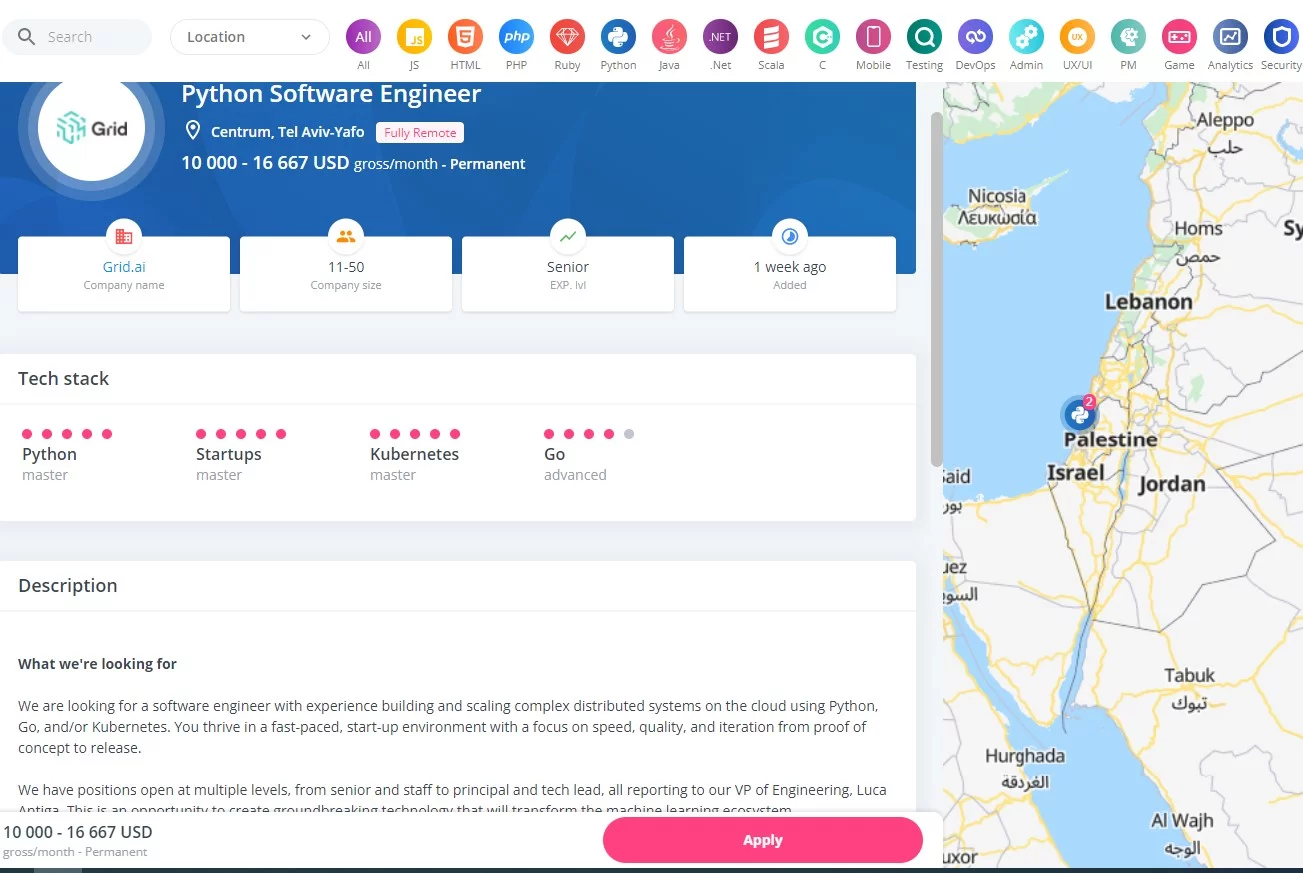Viewport: 1303px width, 873px height.
Task: Click the Kubernetes skill in tech stack
Action: (415, 454)
